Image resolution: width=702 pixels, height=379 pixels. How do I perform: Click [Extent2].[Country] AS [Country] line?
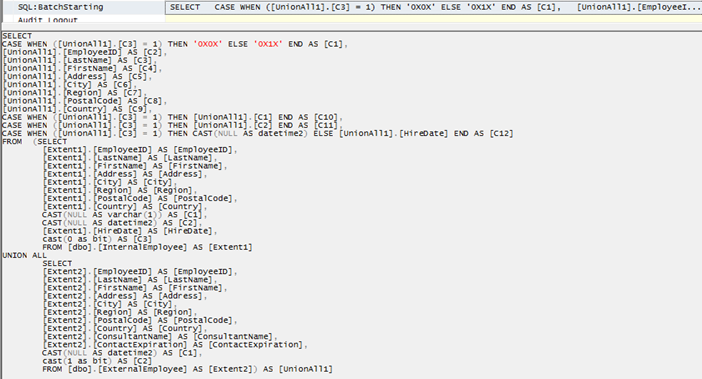[125, 328]
